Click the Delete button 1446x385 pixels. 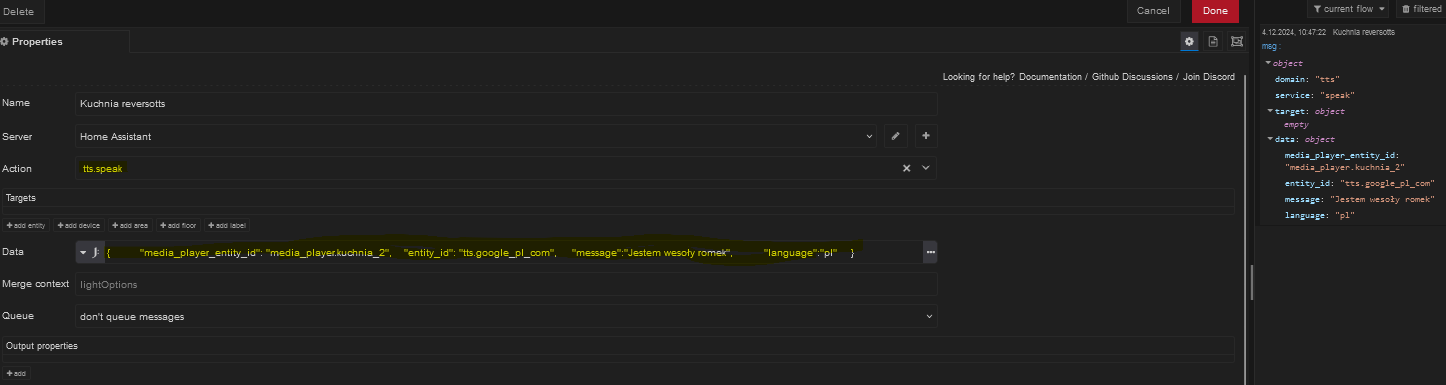(18, 11)
